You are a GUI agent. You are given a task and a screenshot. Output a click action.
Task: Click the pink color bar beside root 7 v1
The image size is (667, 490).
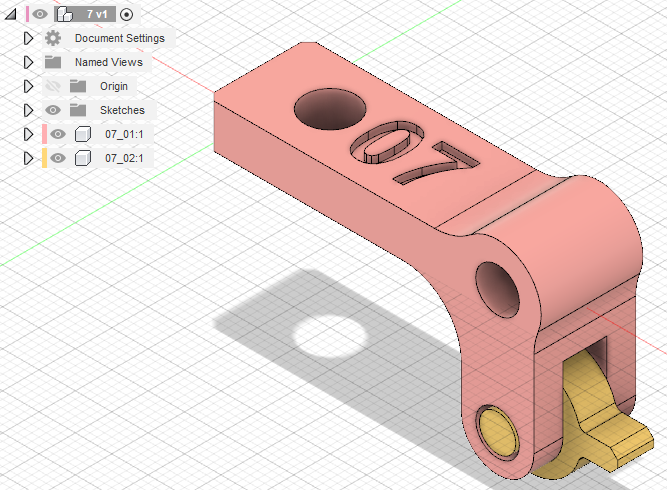tap(28, 14)
